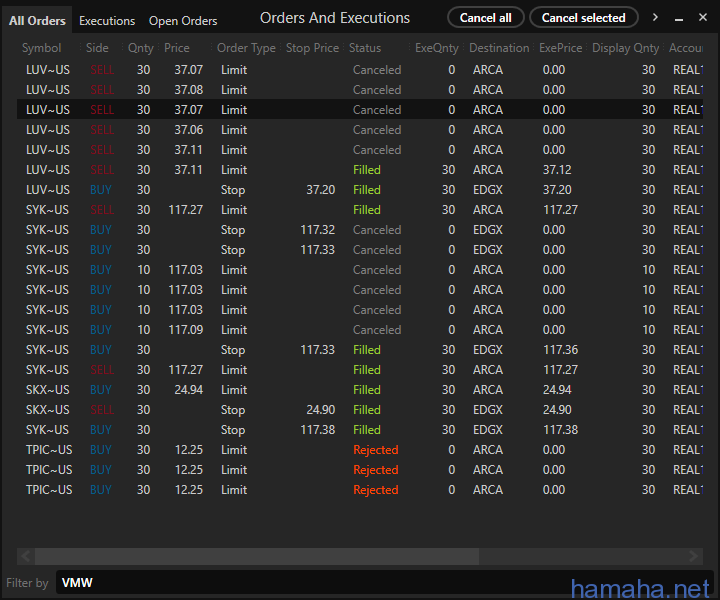
Task: Select the All Orders tab
Action: (37, 21)
